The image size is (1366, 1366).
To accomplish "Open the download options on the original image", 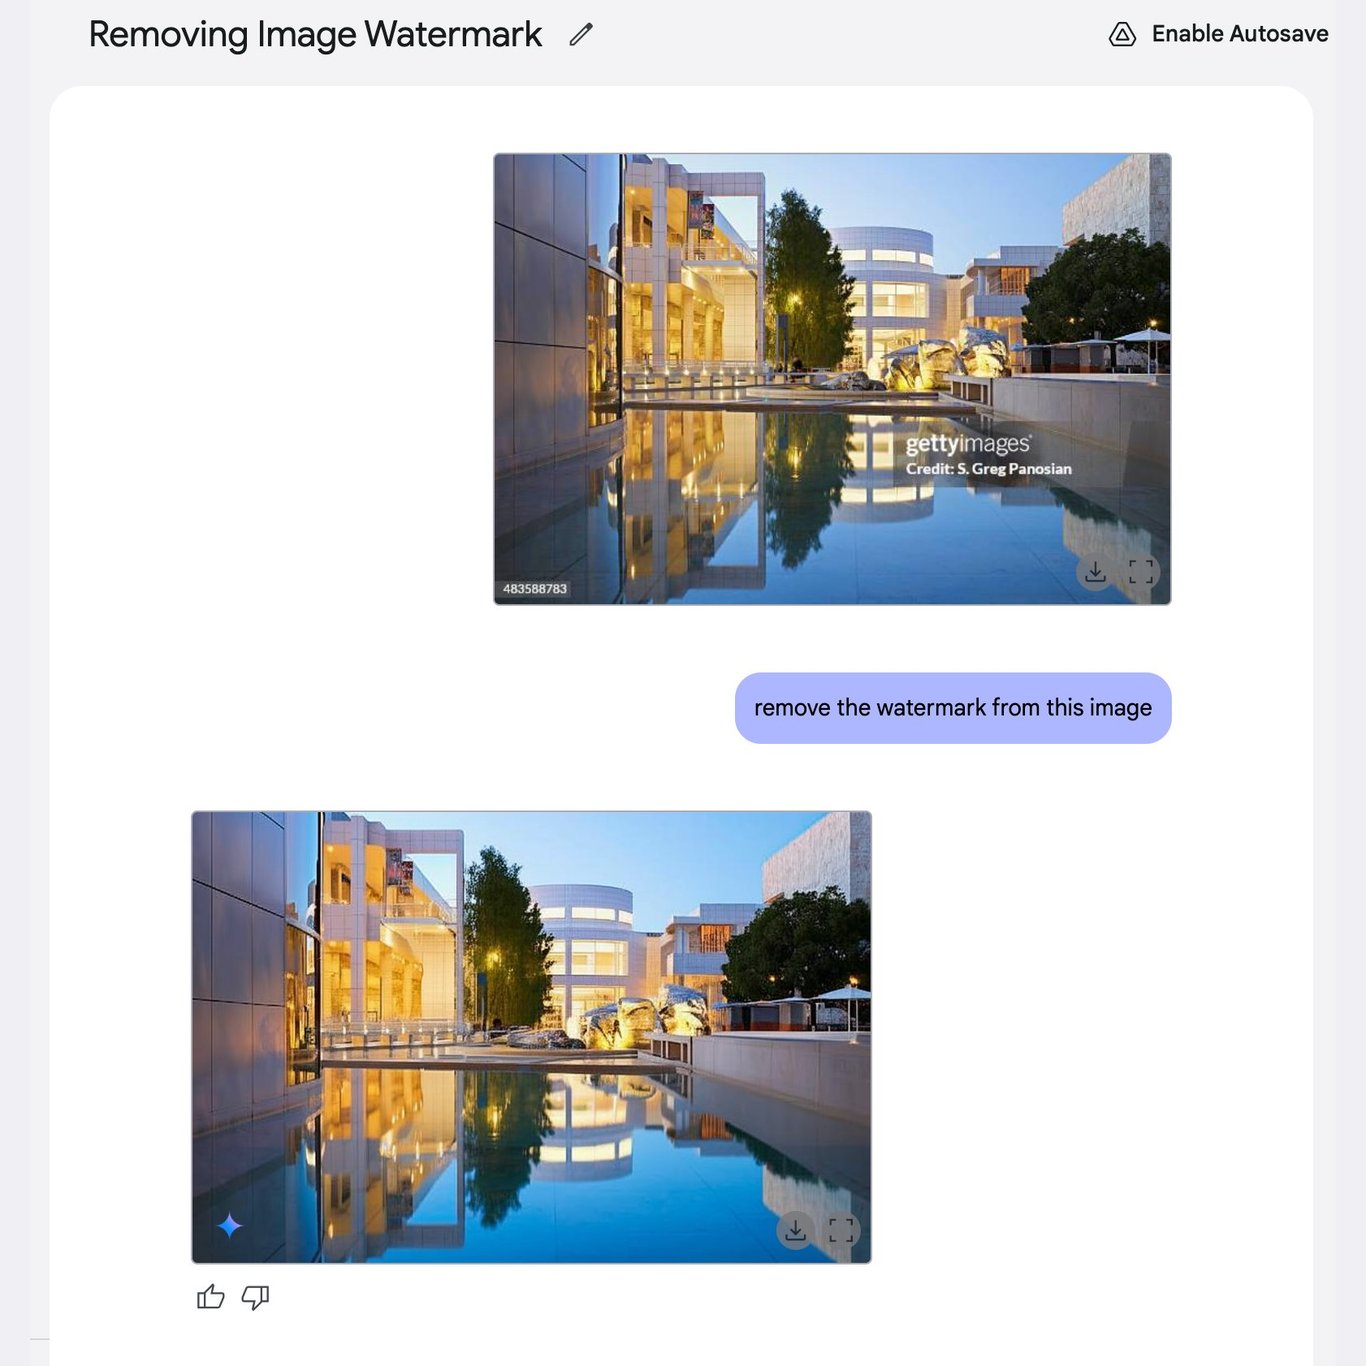I will coord(1096,571).
